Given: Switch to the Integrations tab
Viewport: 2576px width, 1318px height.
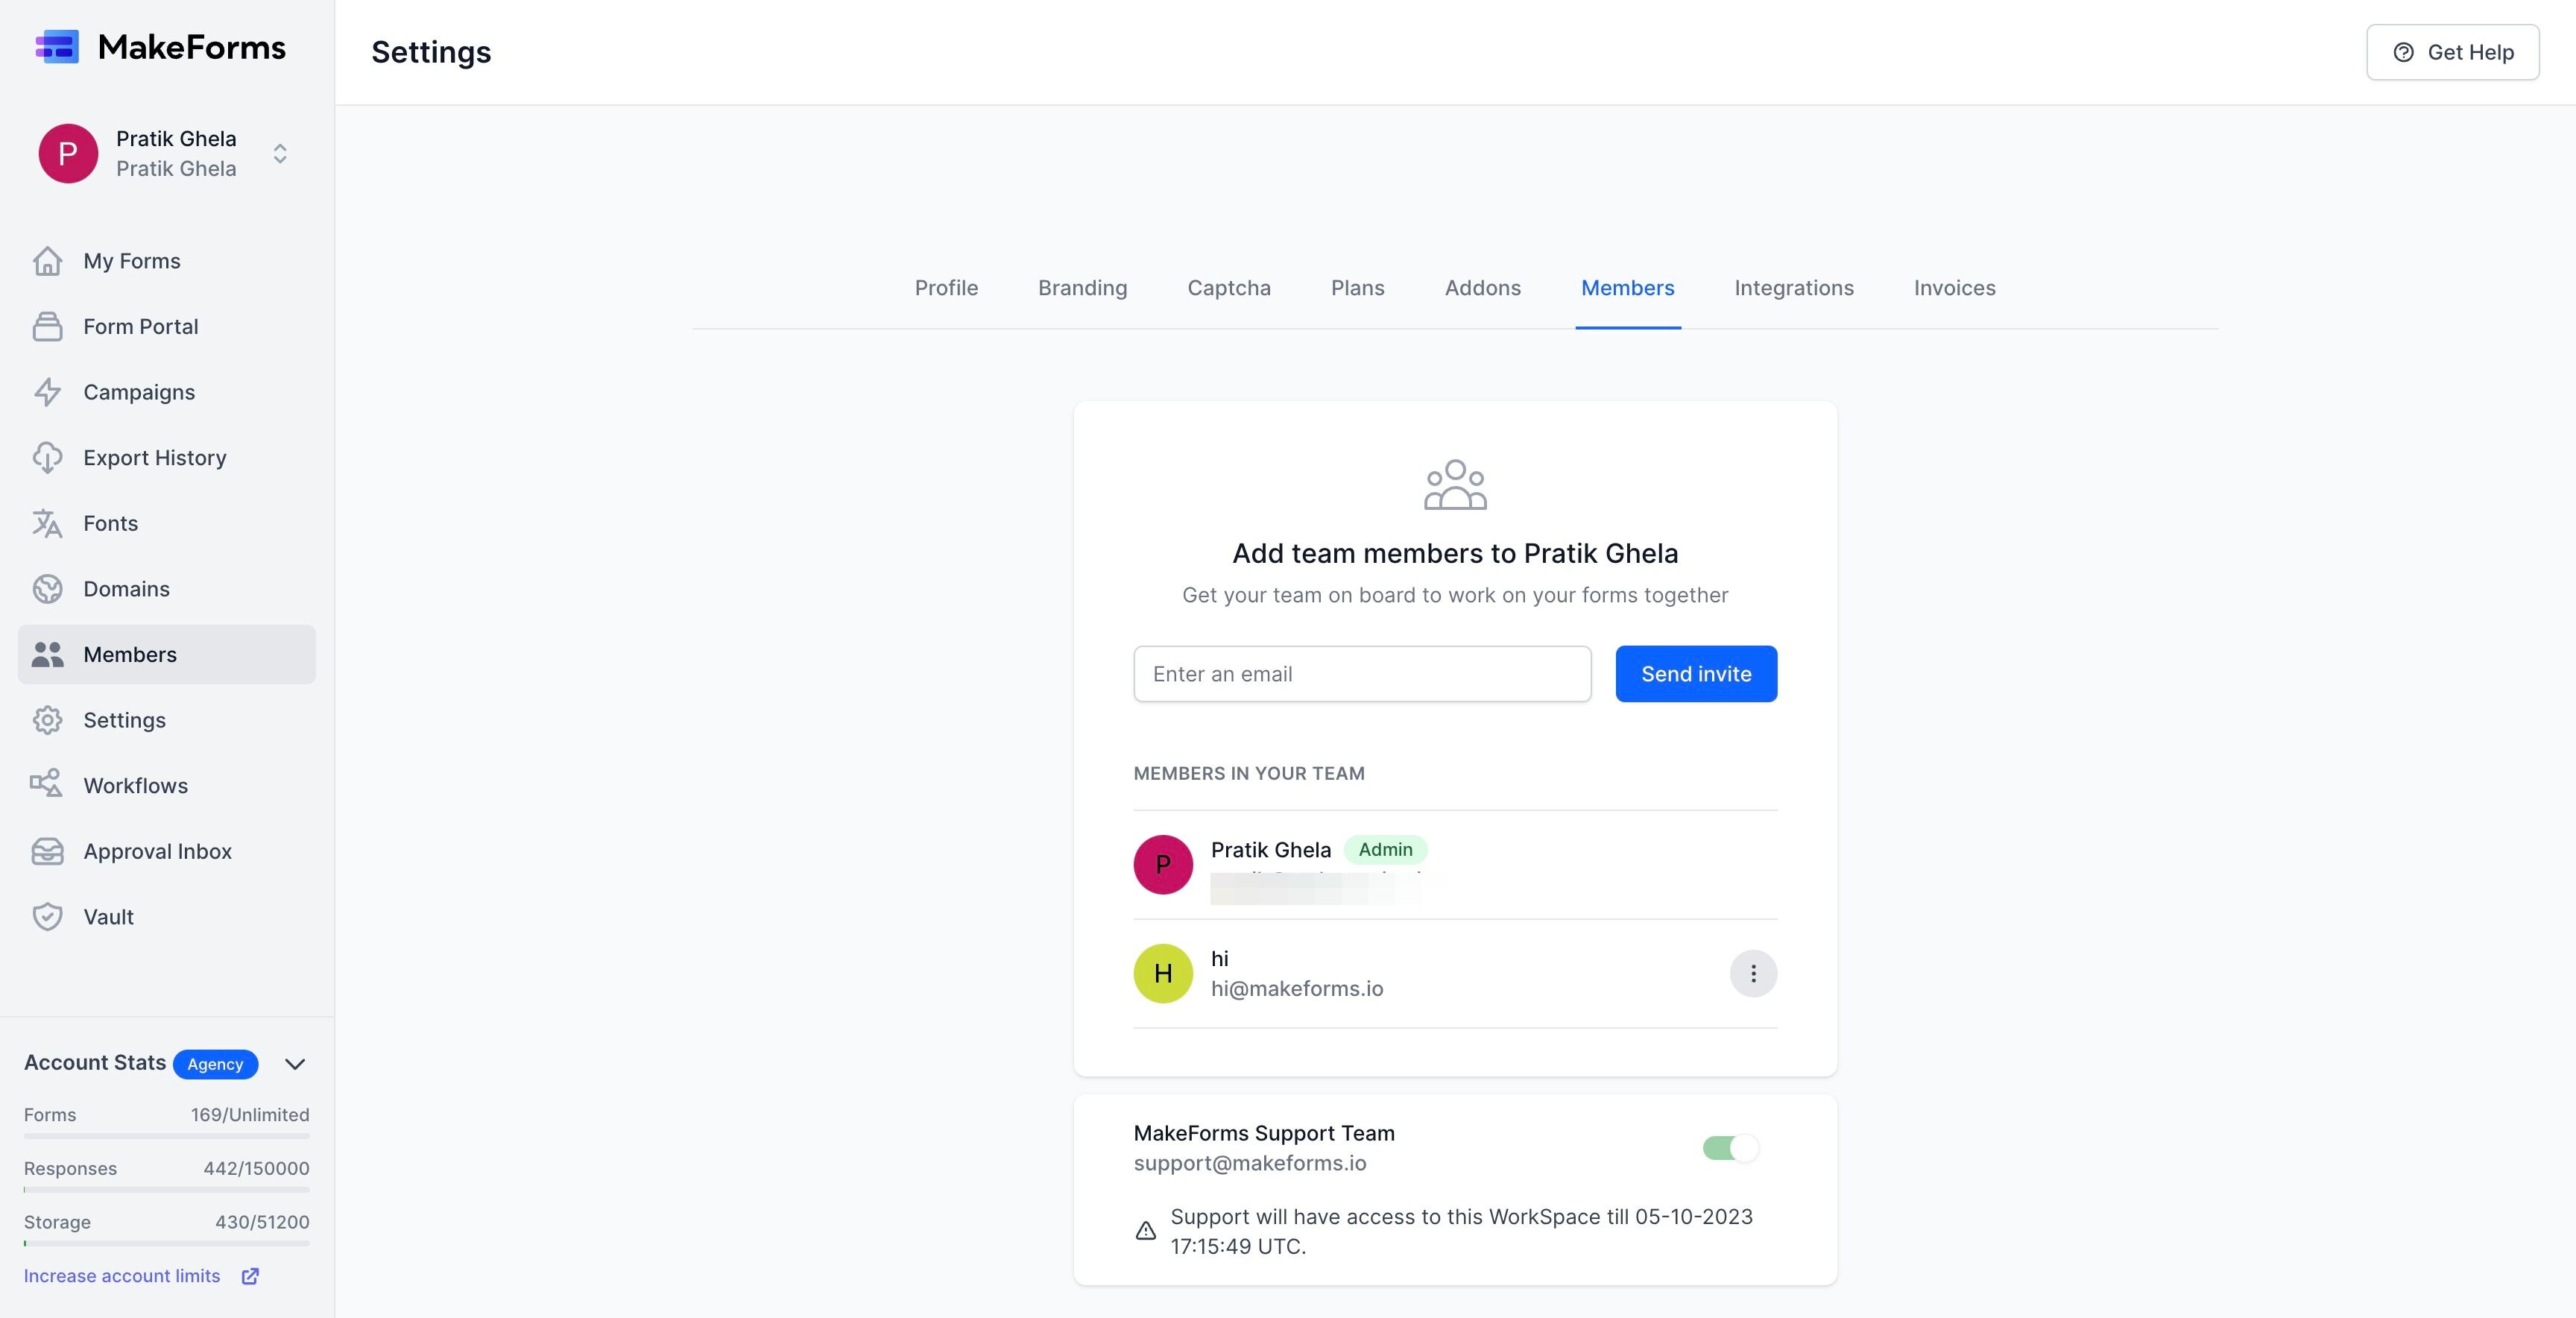Looking at the screenshot, I should pyautogui.click(x=1794, y=288).
